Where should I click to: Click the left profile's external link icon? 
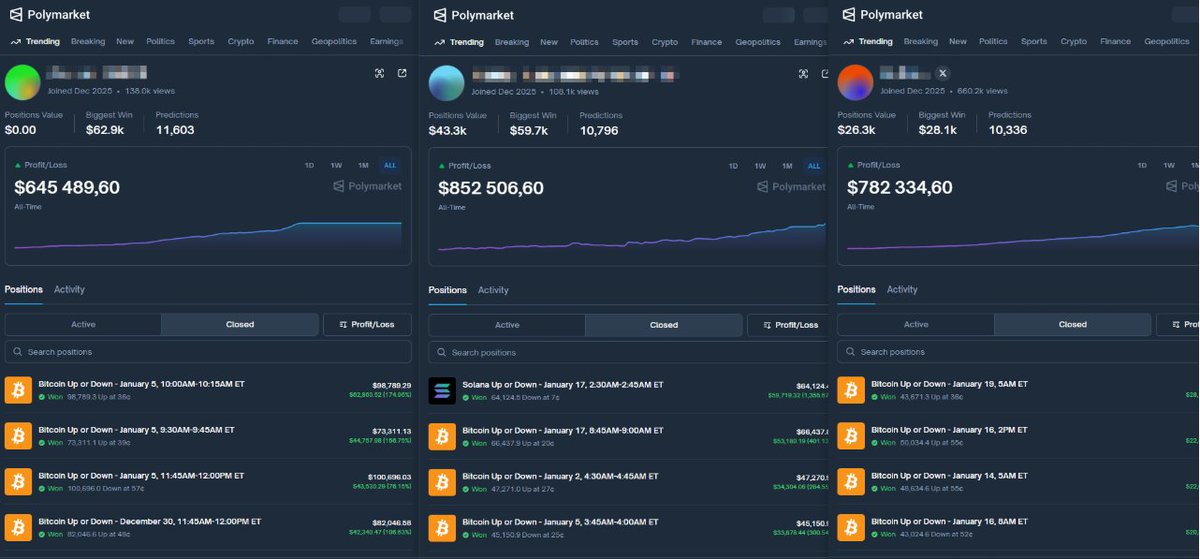tap(402, 73)
